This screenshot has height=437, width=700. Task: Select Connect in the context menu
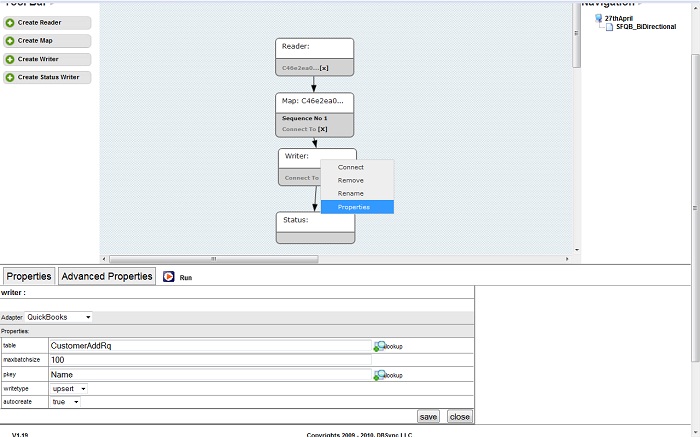tap(351, 167)
